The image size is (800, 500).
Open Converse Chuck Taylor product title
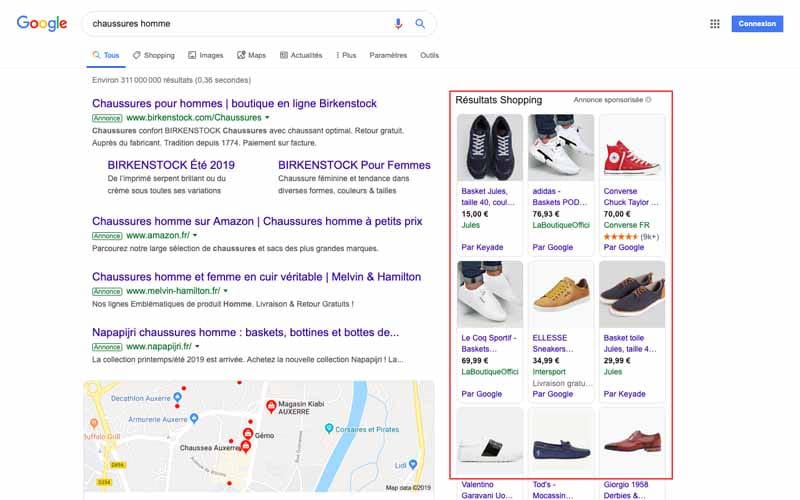(631, 196)
